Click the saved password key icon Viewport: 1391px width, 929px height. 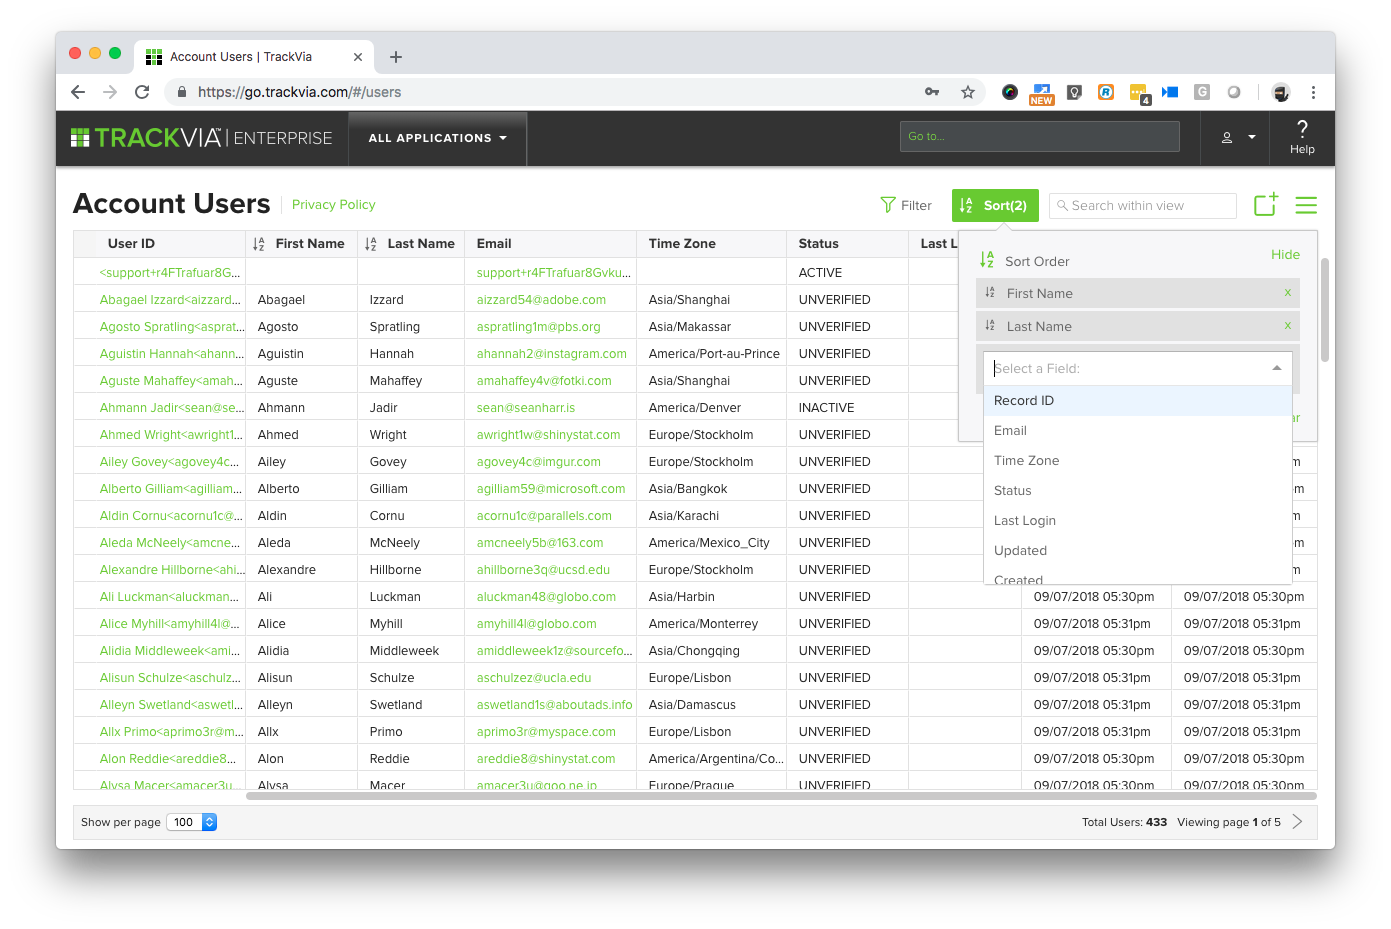point(932,92)
